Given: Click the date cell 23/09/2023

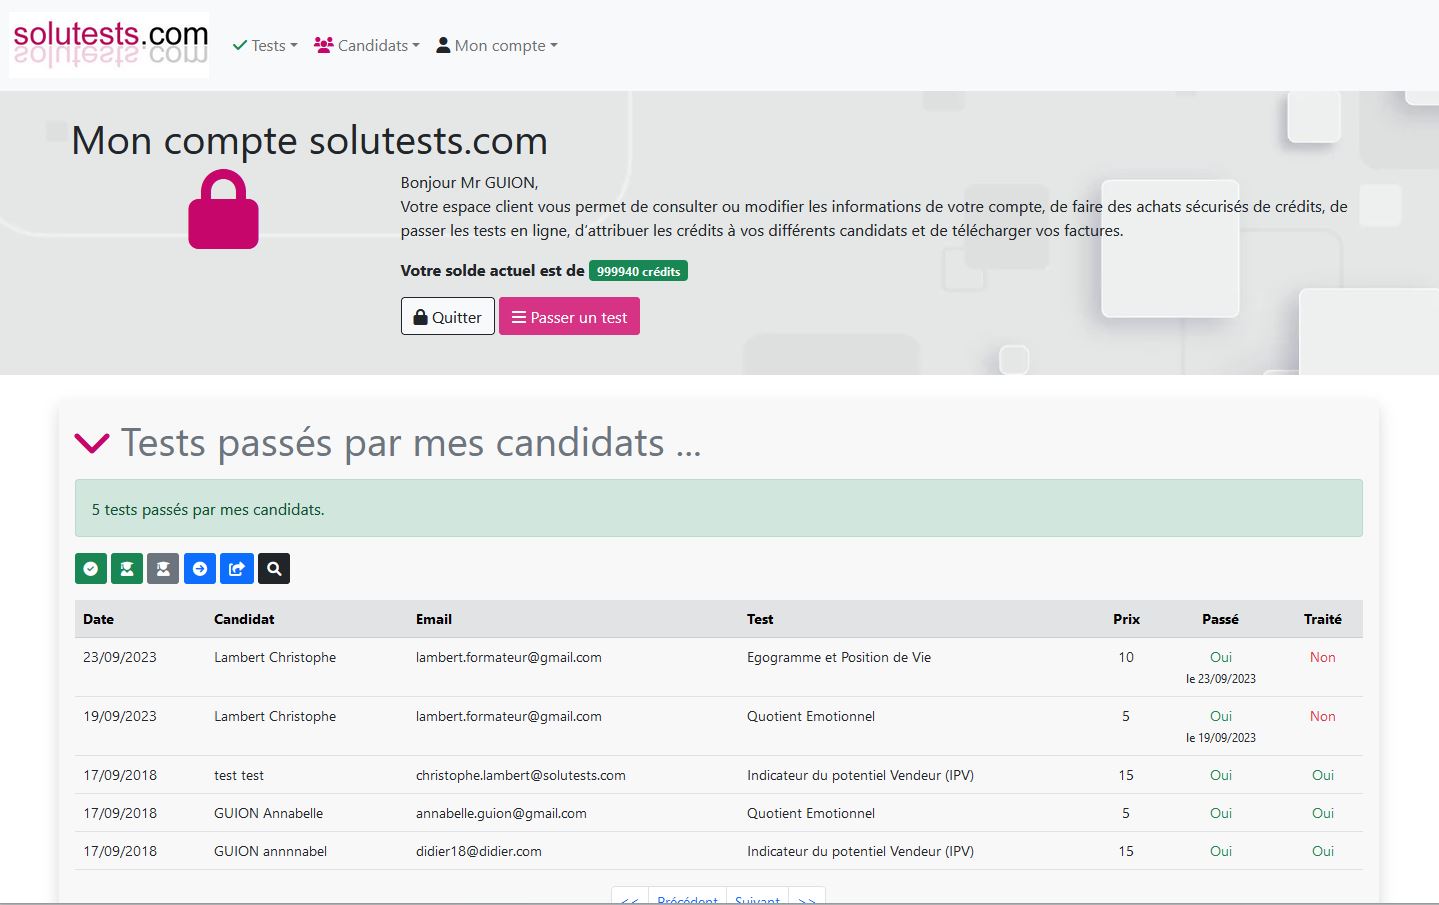Looking at the screenshot, I should coord(120,657).
